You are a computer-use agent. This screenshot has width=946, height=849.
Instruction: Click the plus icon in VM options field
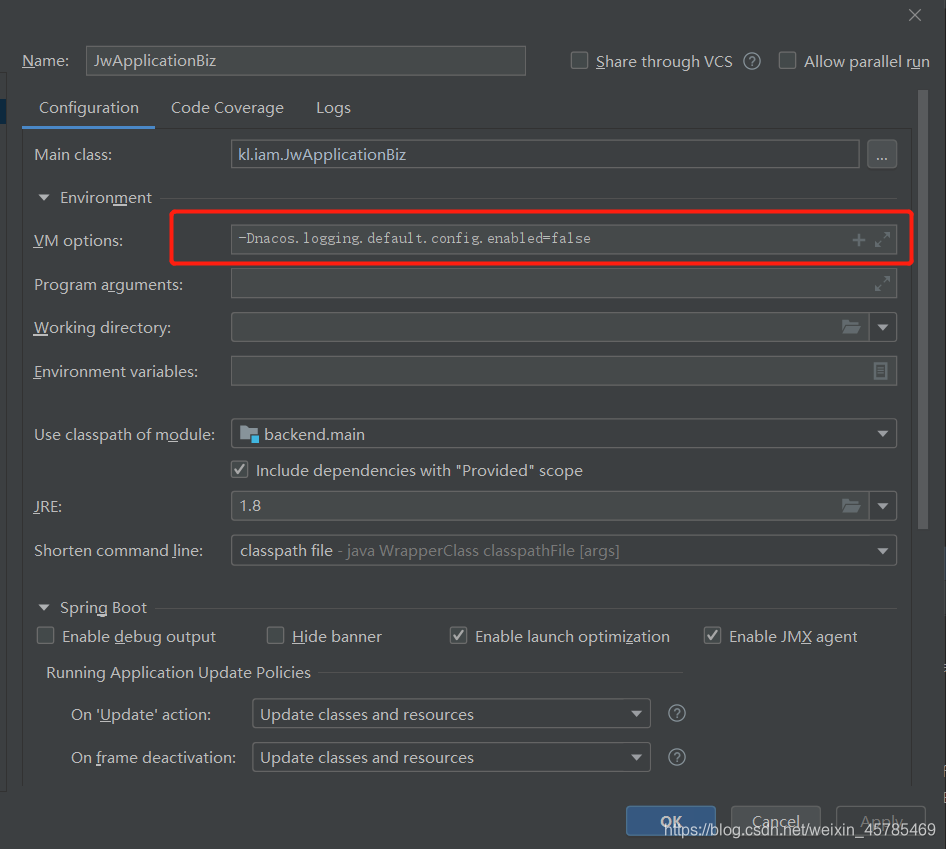(x=858, y=240)
